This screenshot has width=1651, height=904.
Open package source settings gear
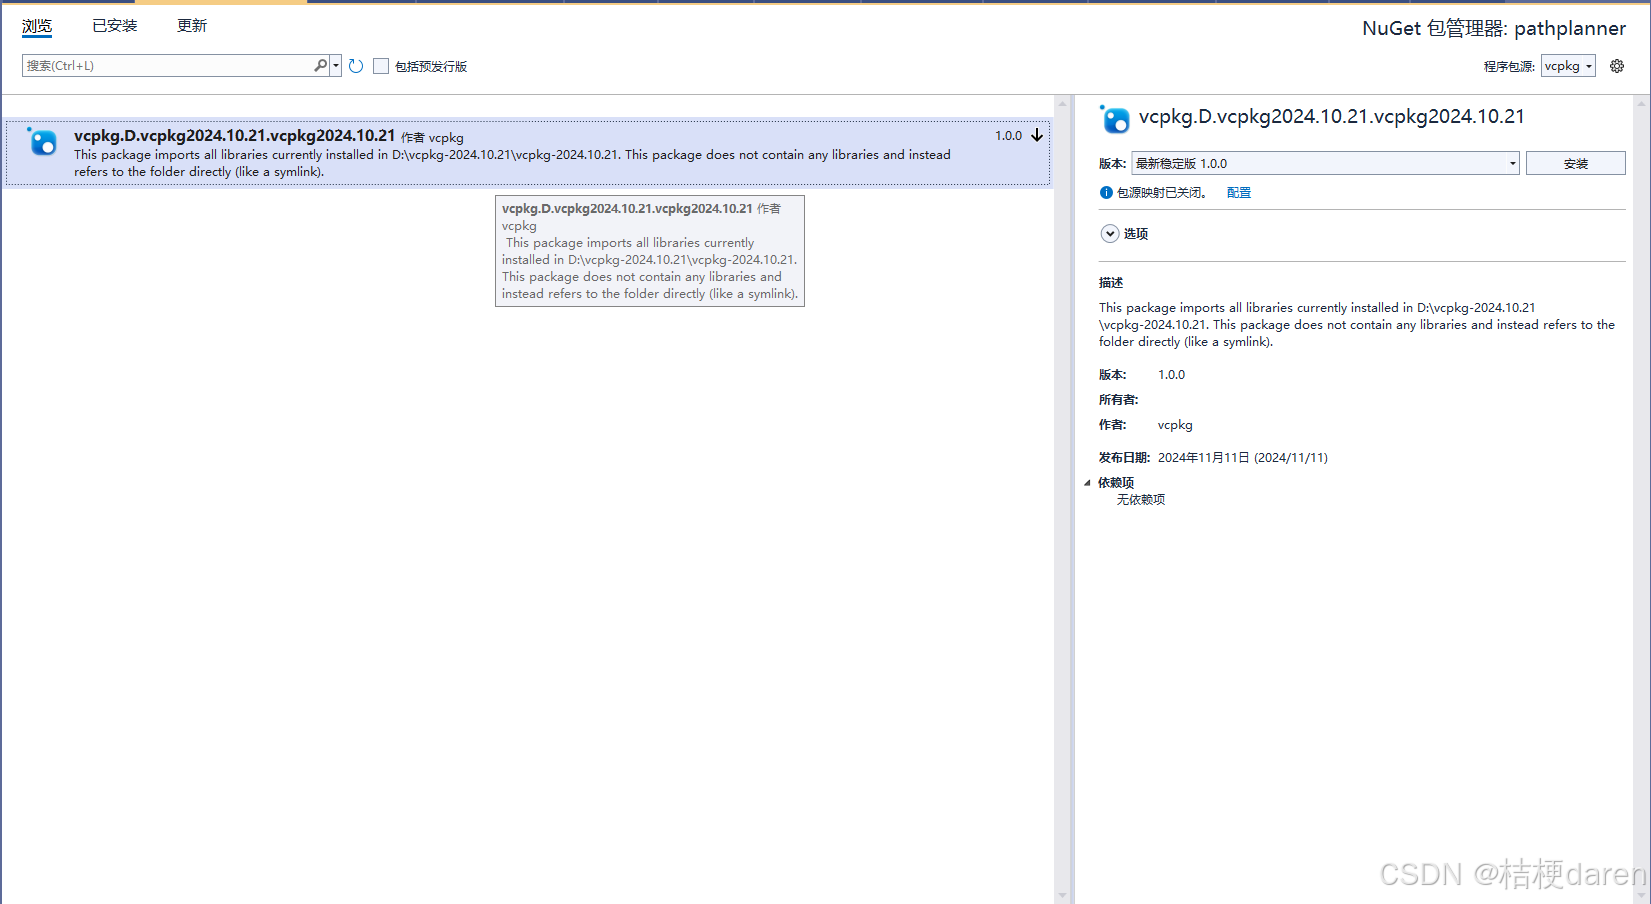tap(1617, 66)
